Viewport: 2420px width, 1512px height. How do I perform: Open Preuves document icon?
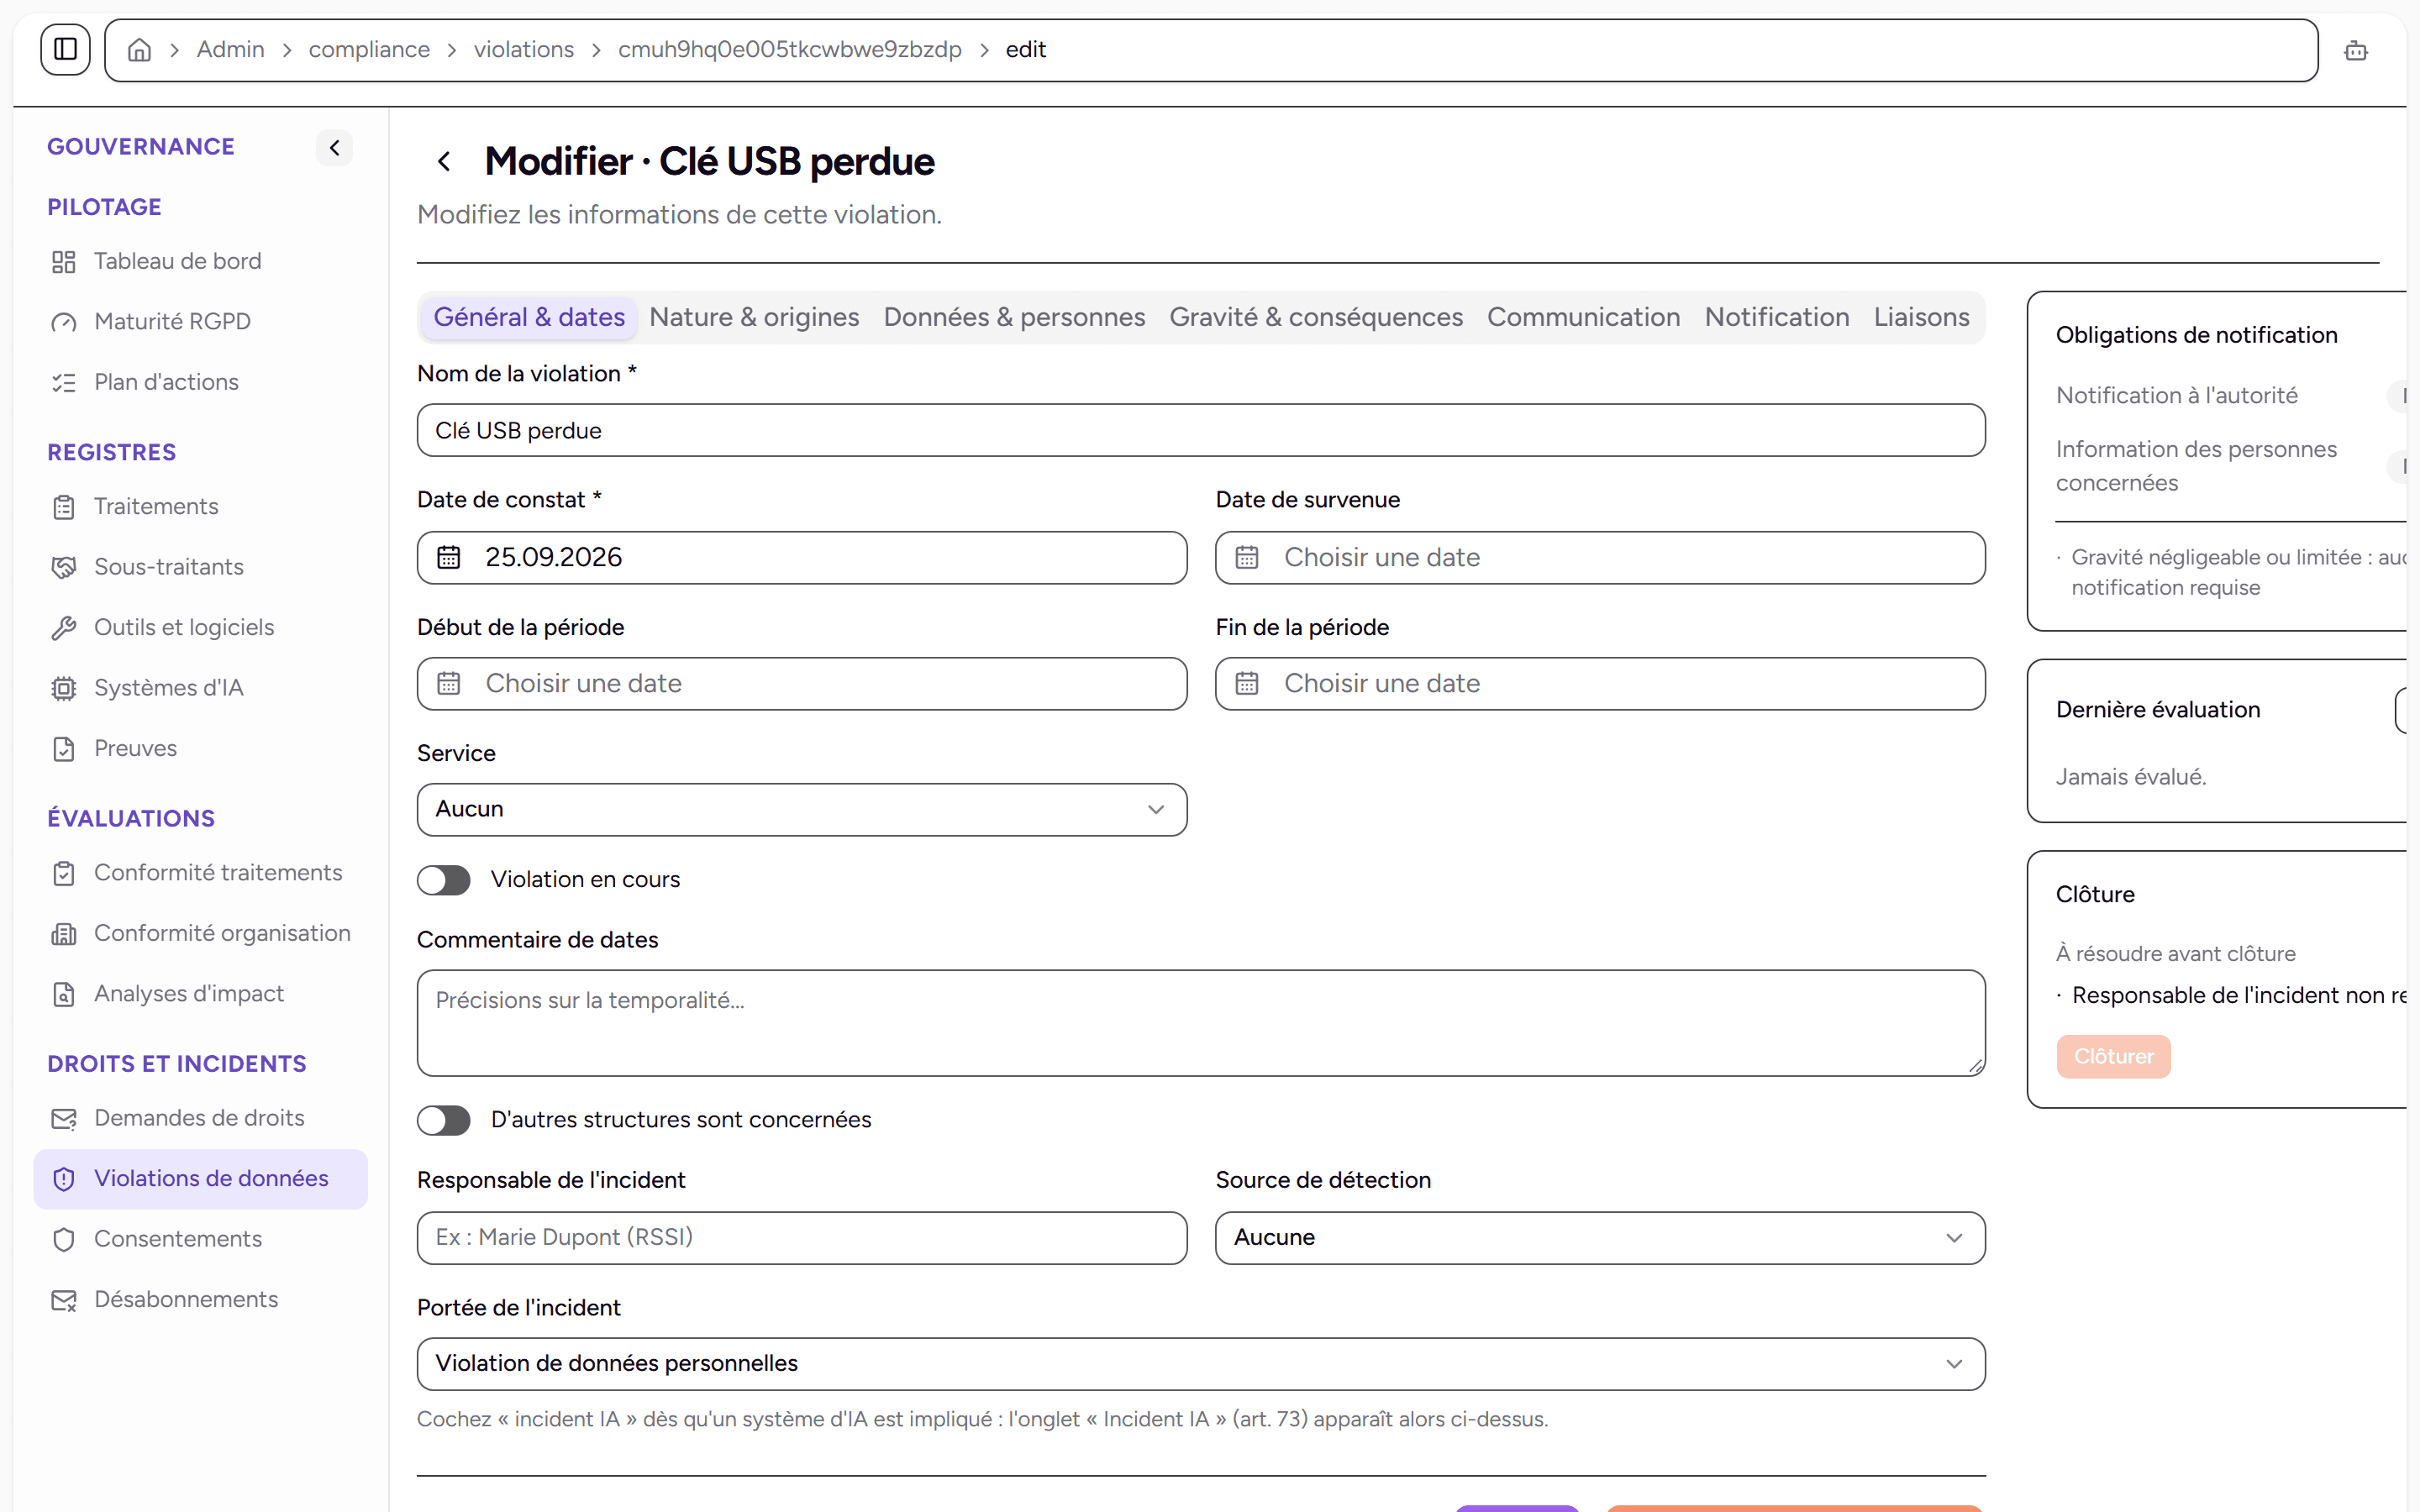64,749
